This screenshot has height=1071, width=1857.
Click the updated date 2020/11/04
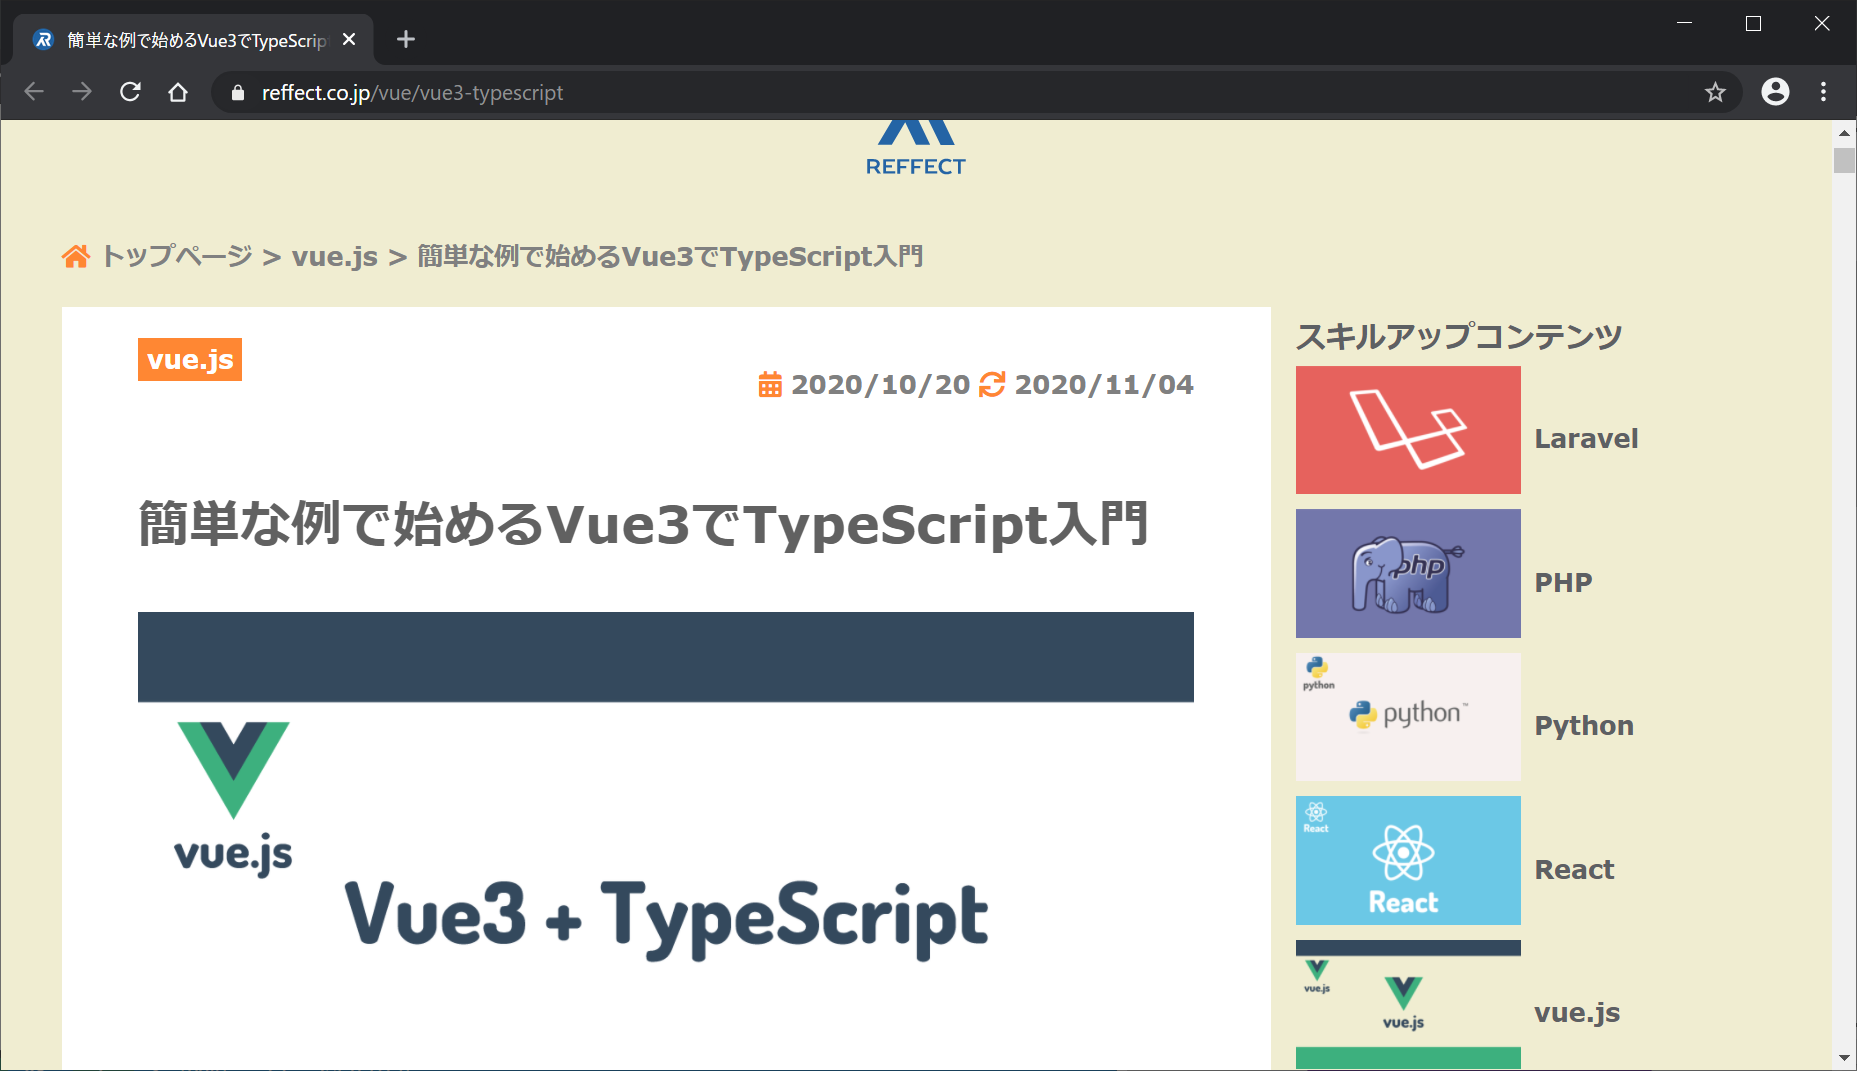(1104, 385)
